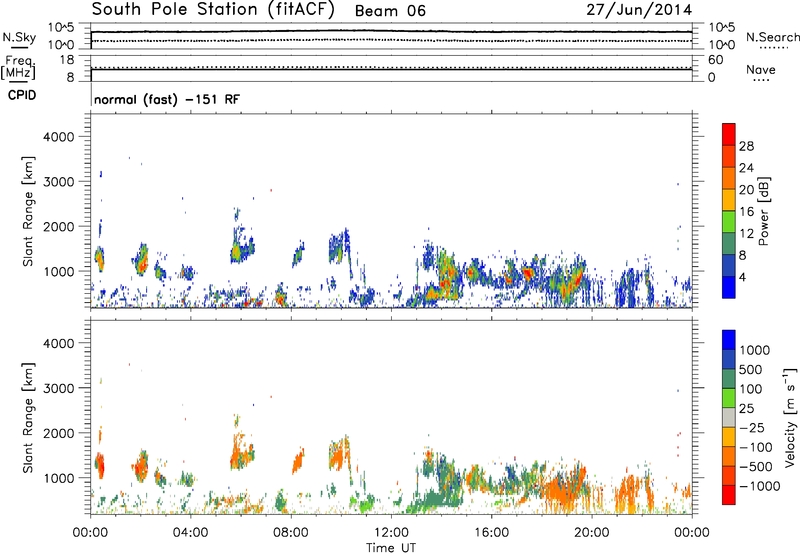
Task: Click the '16' power color bar label
Action: coord(746,212)
